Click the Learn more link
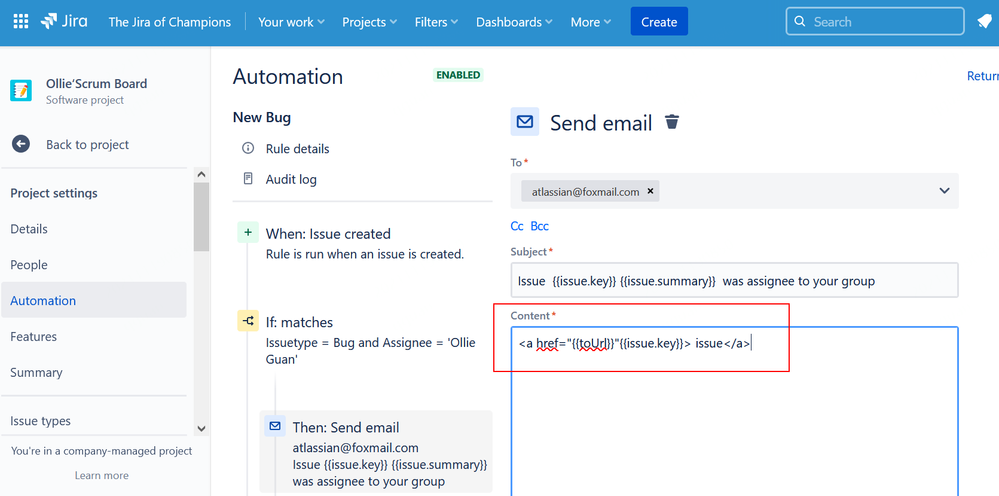This screenshot has height=496, width=999. pyautogui.click(x=101, y=475)
